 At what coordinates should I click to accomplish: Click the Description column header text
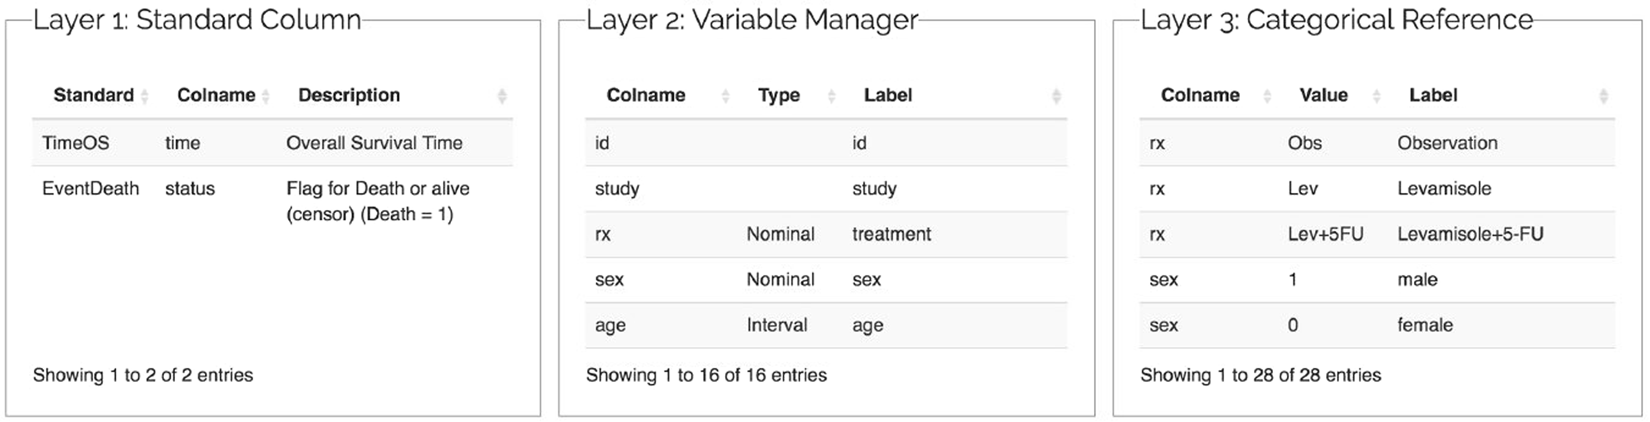[349, 95]
